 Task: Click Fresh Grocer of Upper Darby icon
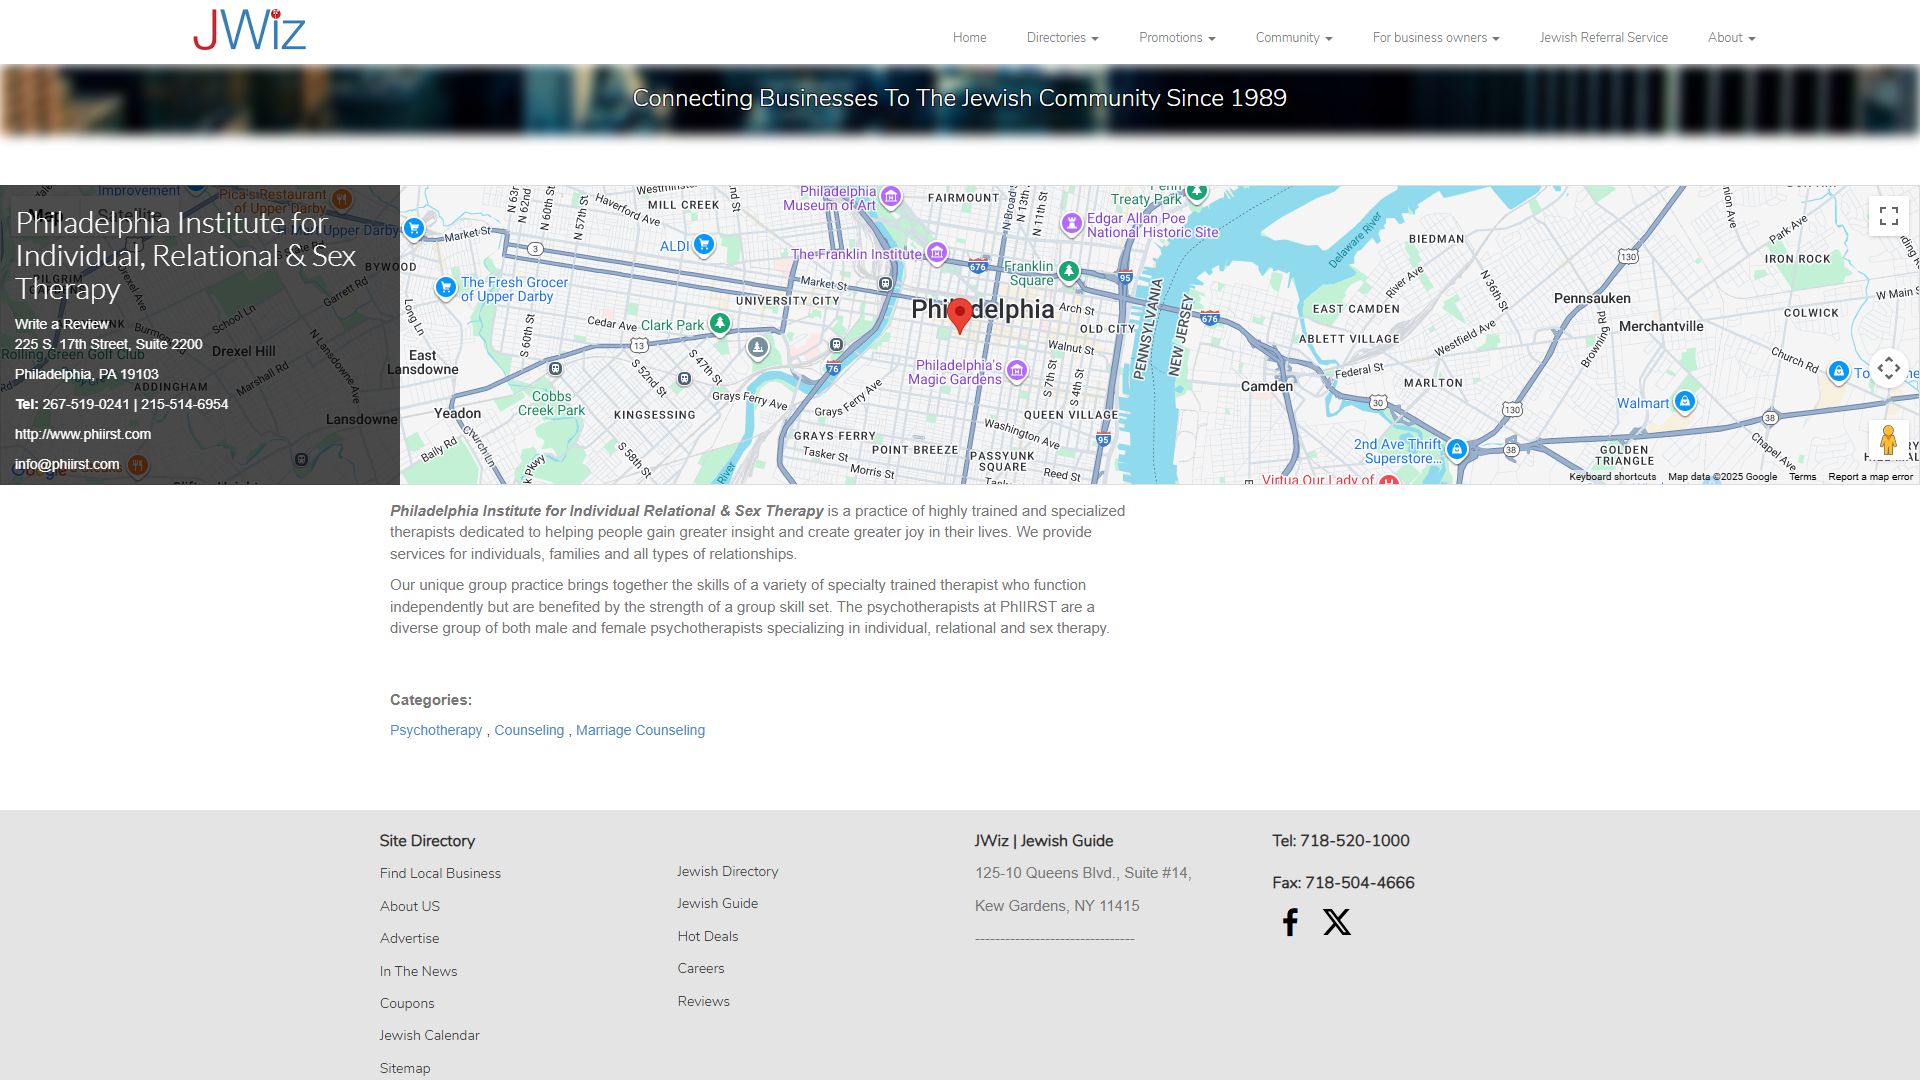point(446,287)
